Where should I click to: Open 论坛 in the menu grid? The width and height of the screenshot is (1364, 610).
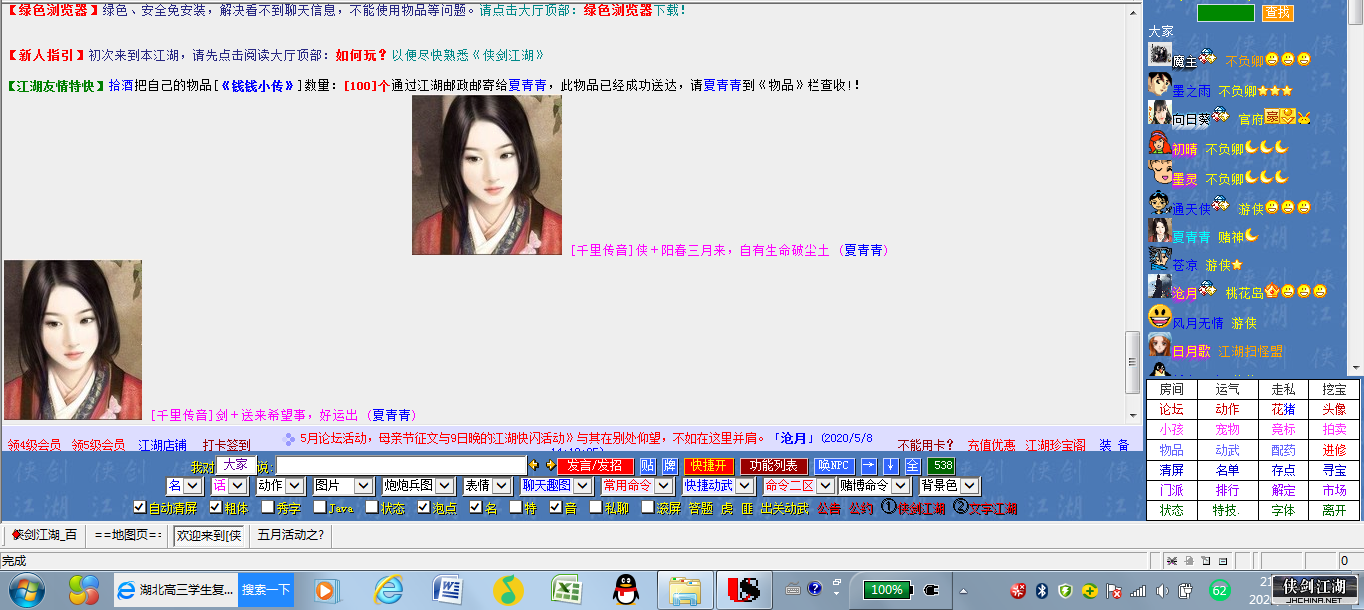(1171, 409)
